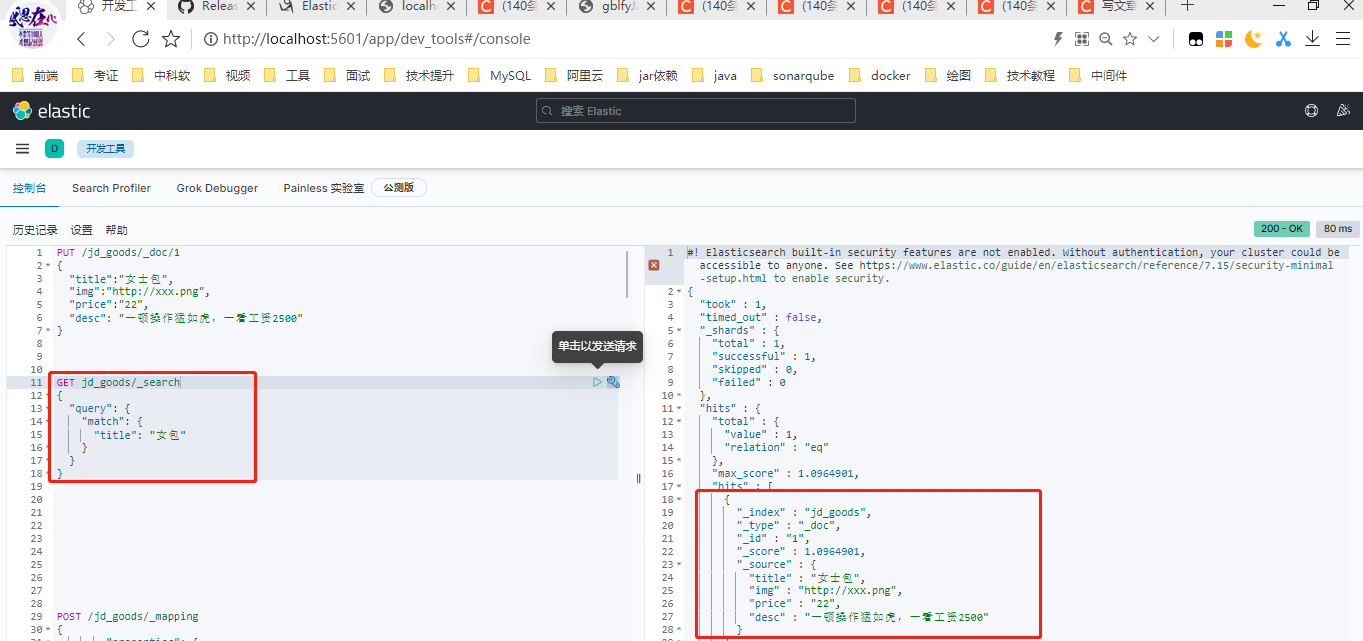
Task: Click the yellow moon night mode extension
Action: (x=1253, y=39)
